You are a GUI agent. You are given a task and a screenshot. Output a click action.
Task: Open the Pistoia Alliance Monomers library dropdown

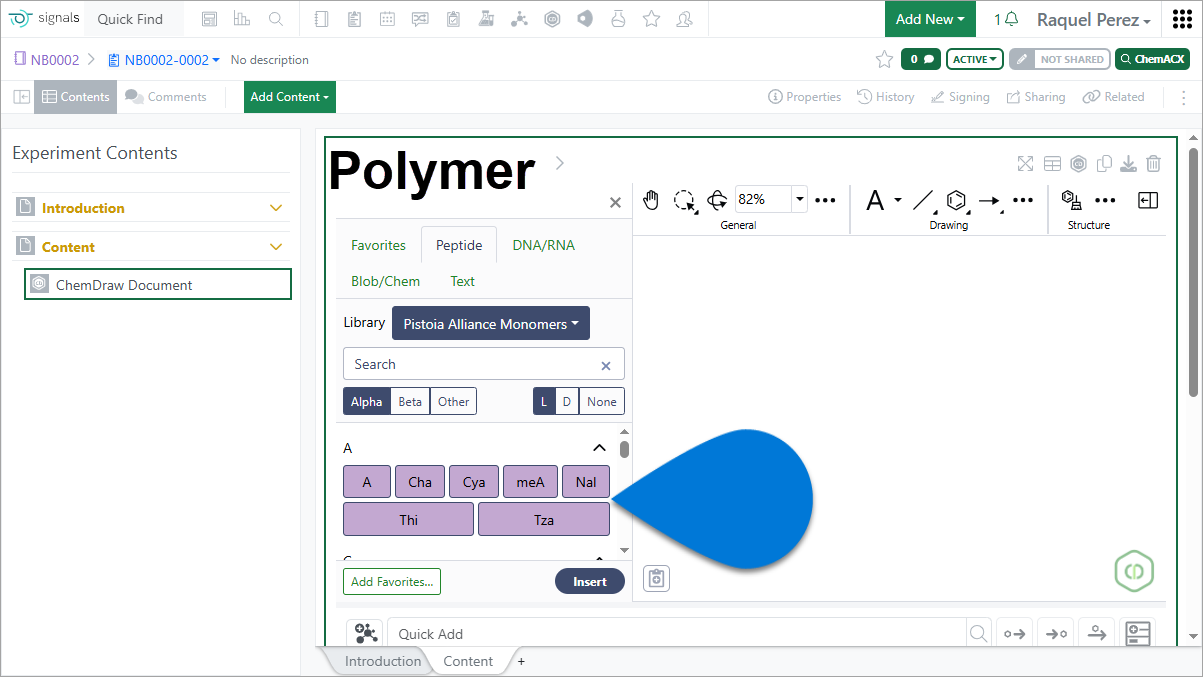tap(491, 324)
